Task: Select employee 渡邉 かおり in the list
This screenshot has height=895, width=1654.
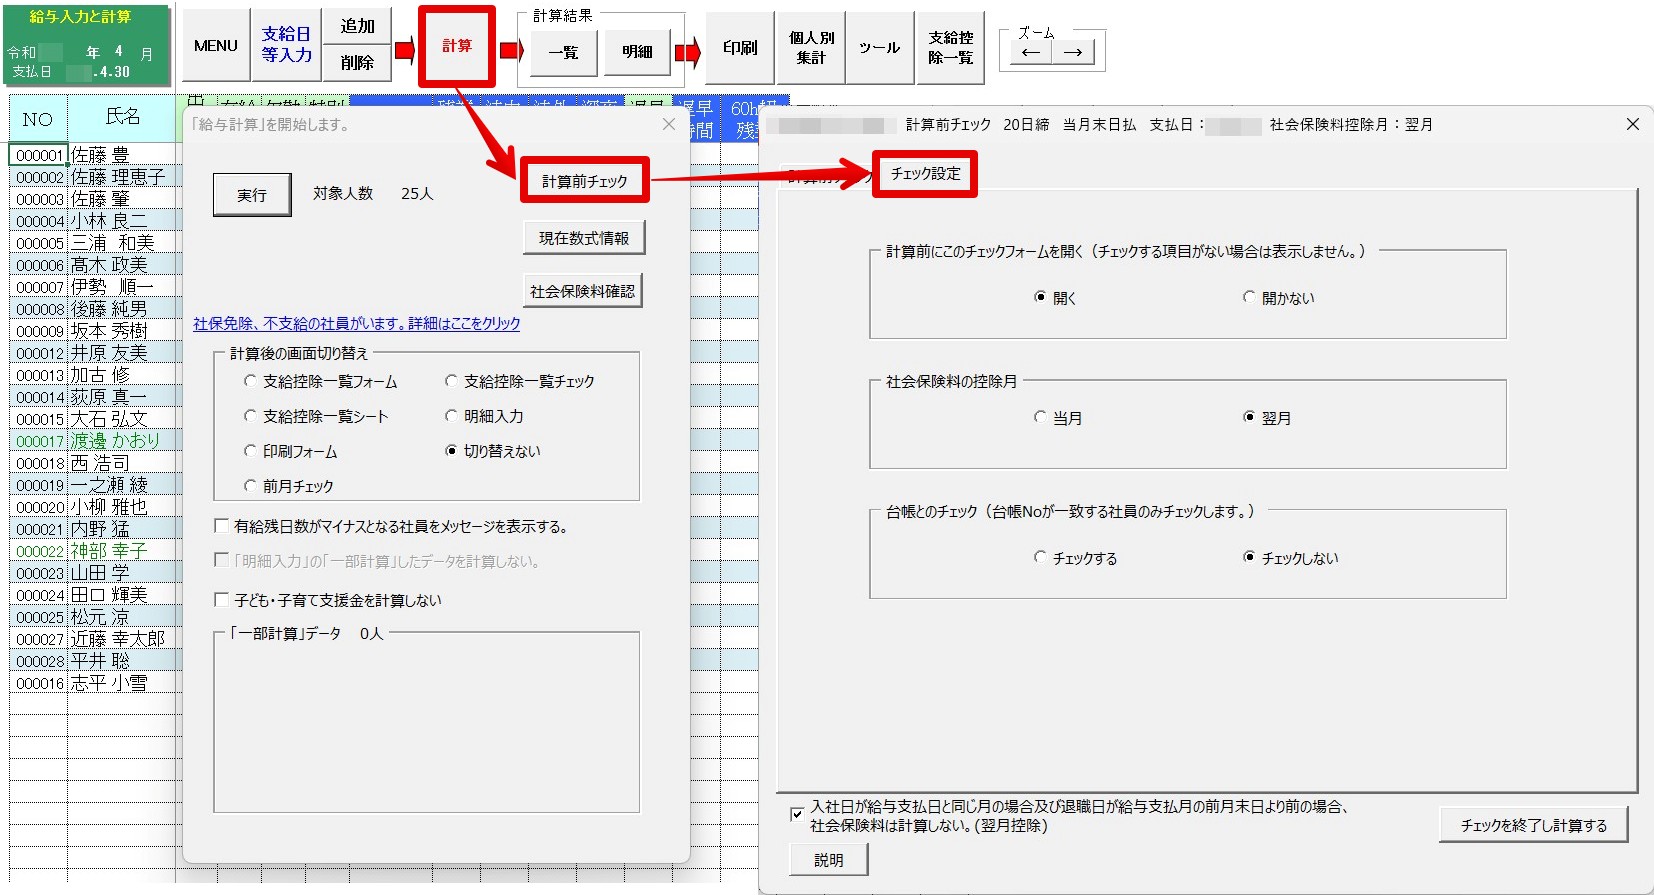Action: 114,441
